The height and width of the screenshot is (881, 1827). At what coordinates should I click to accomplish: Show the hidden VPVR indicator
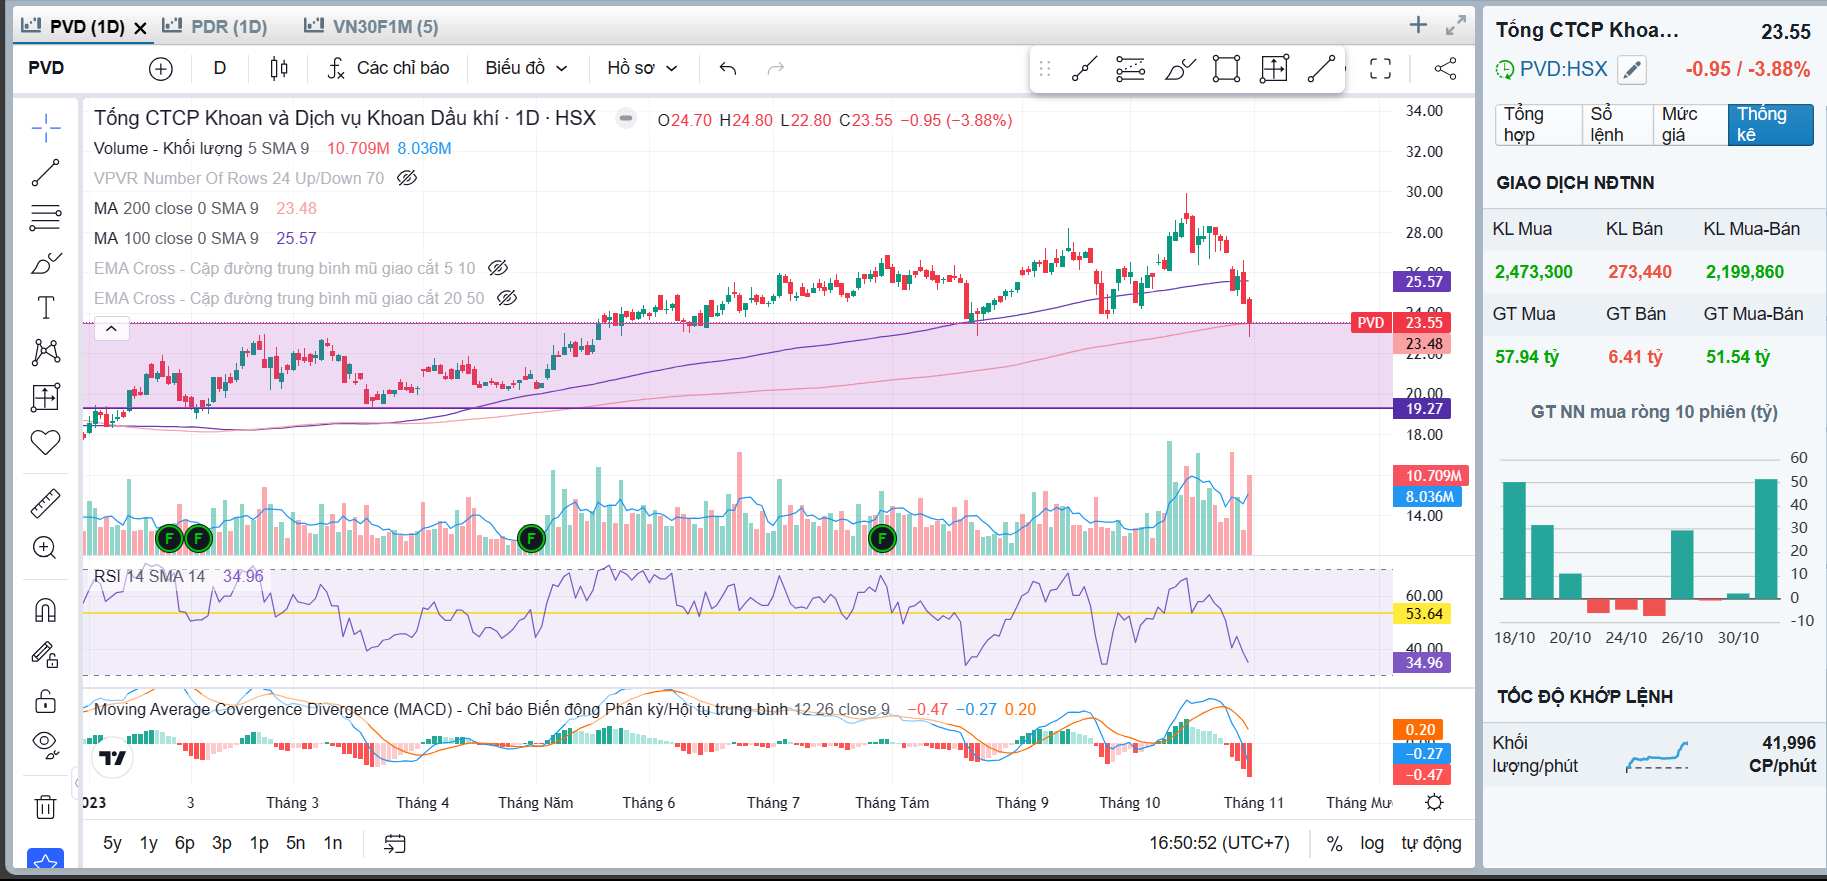coord(406,178)
